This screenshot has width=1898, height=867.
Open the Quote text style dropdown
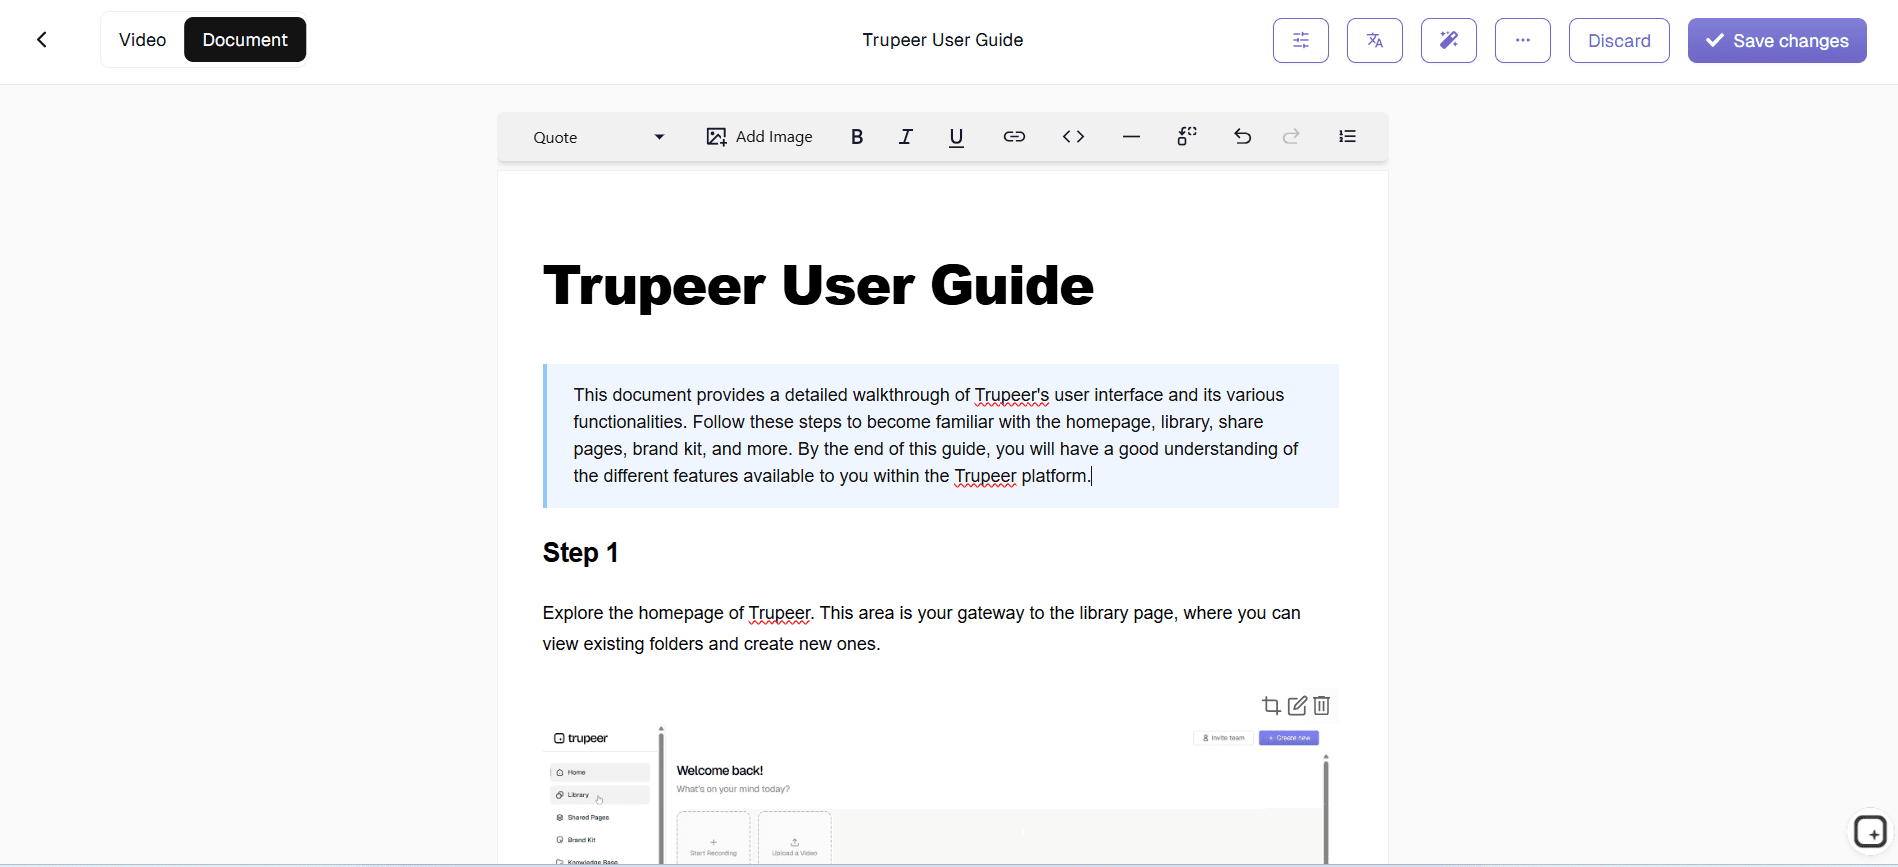click(x=598, y=137)
